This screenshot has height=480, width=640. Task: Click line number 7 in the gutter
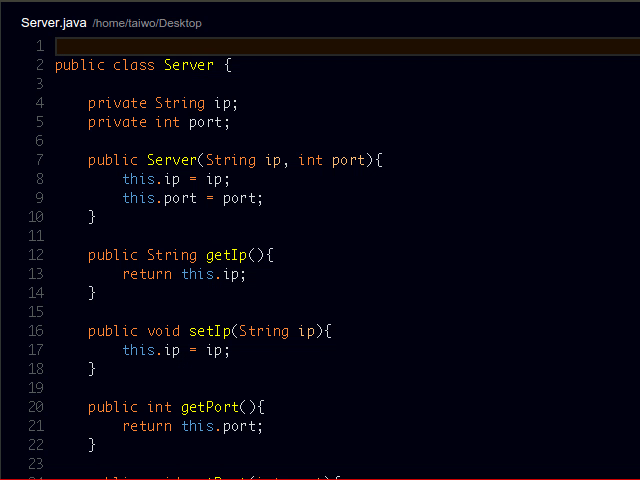point(40,160)
